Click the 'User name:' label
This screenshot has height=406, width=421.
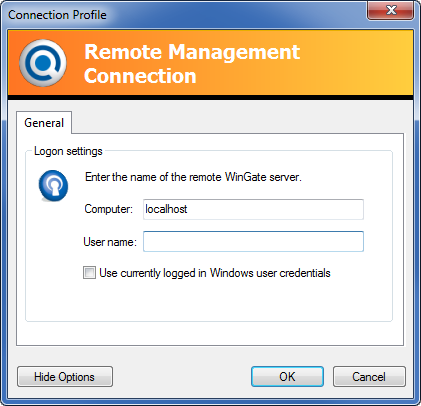coord(110,242)
